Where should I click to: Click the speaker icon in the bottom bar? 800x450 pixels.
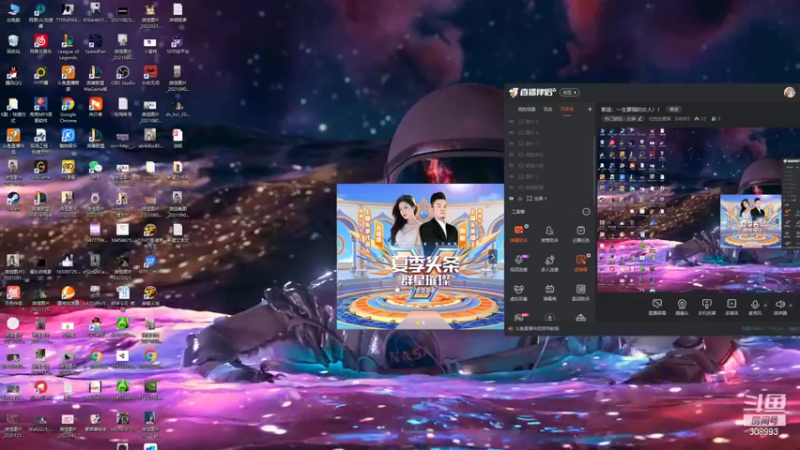780,304
